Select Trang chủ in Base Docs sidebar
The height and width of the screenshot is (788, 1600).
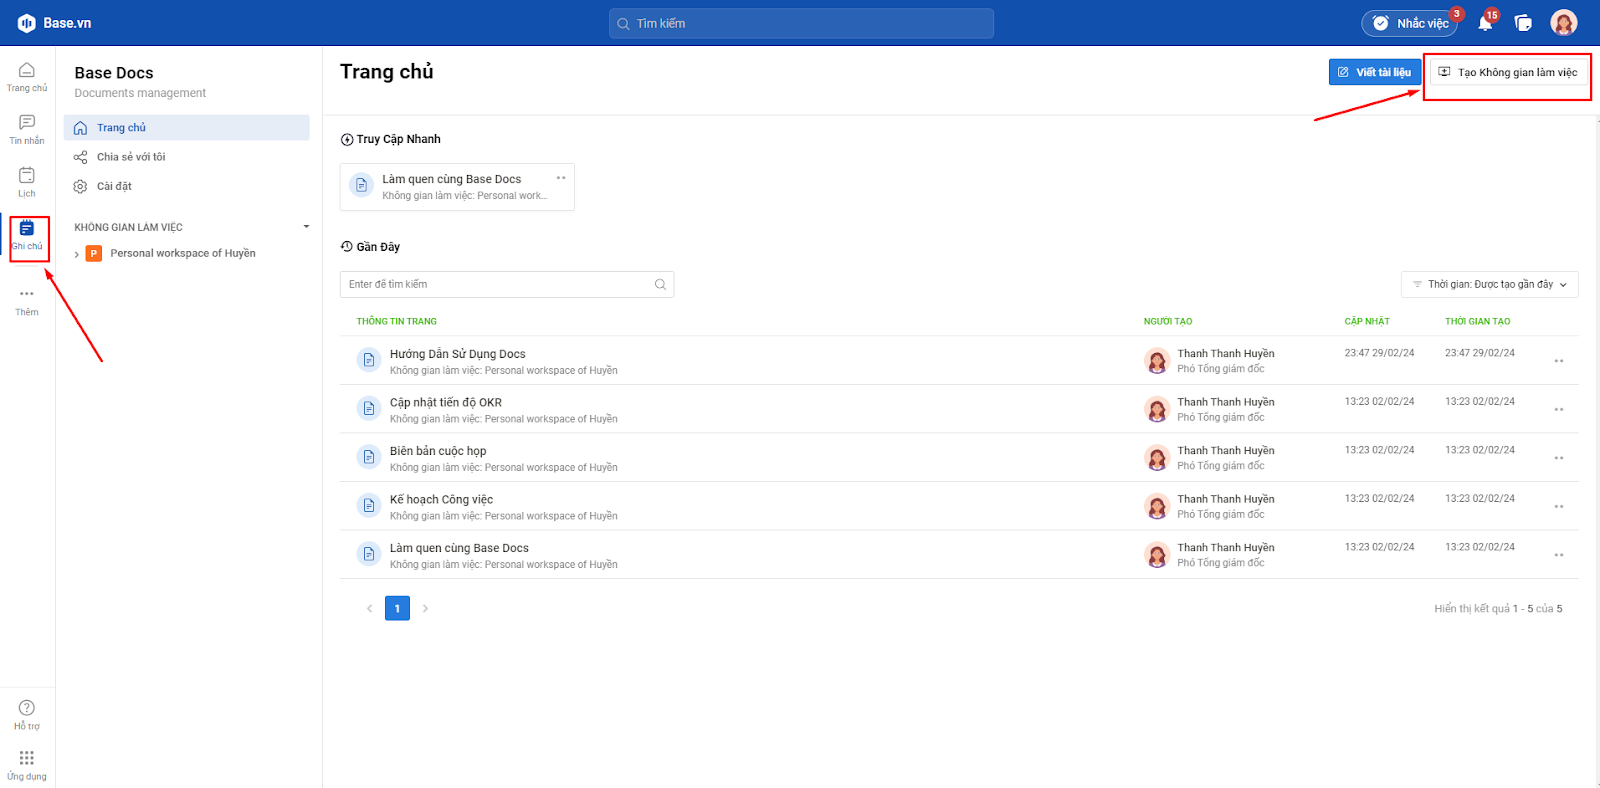point(187,128)
